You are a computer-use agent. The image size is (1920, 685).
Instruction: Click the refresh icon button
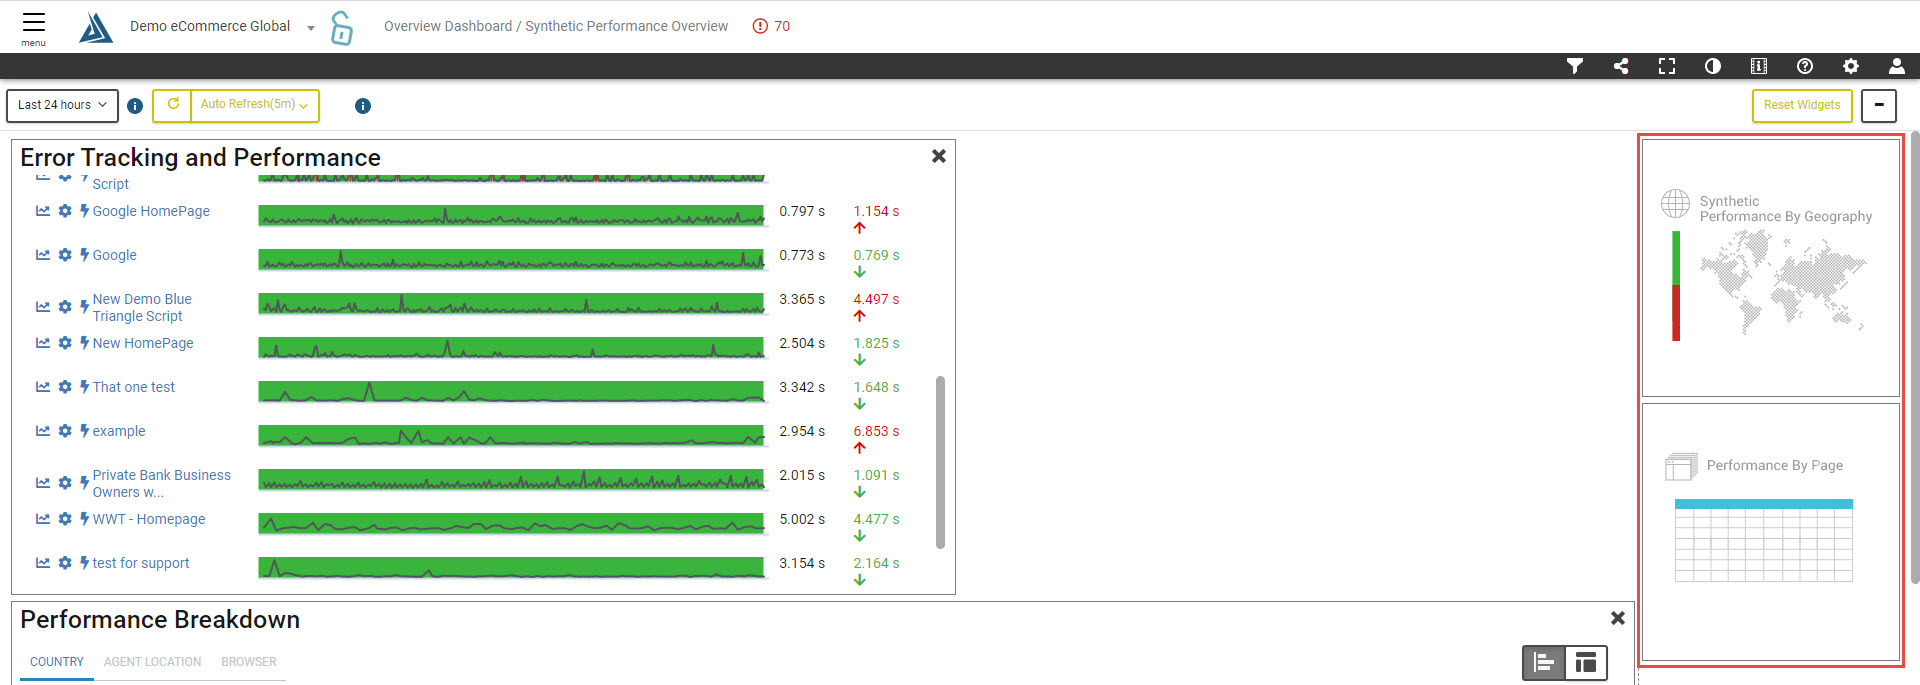172,105
